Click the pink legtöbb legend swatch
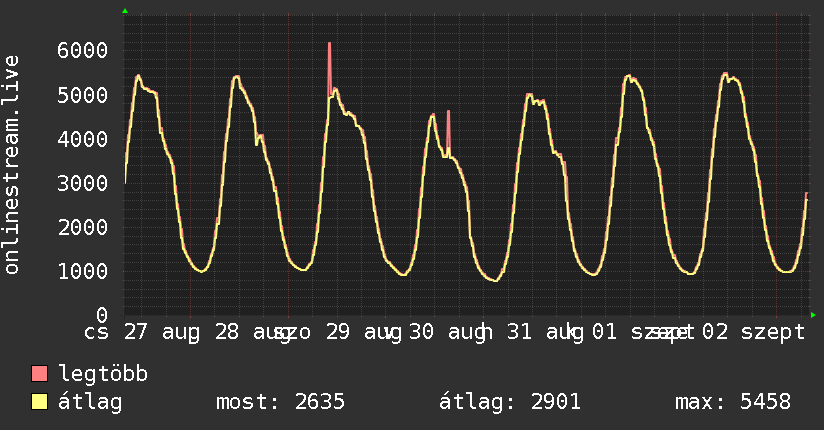Viewport: 824px width, 430px height. tap(39, 373)
